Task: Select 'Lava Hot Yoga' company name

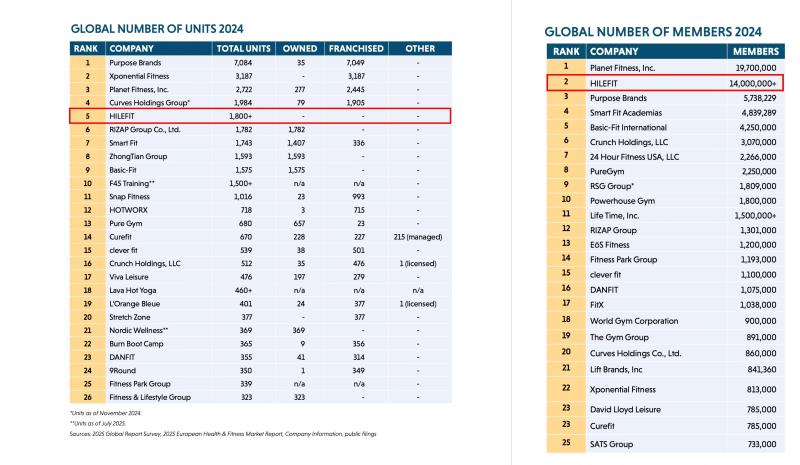Action: tap(133, 290)
